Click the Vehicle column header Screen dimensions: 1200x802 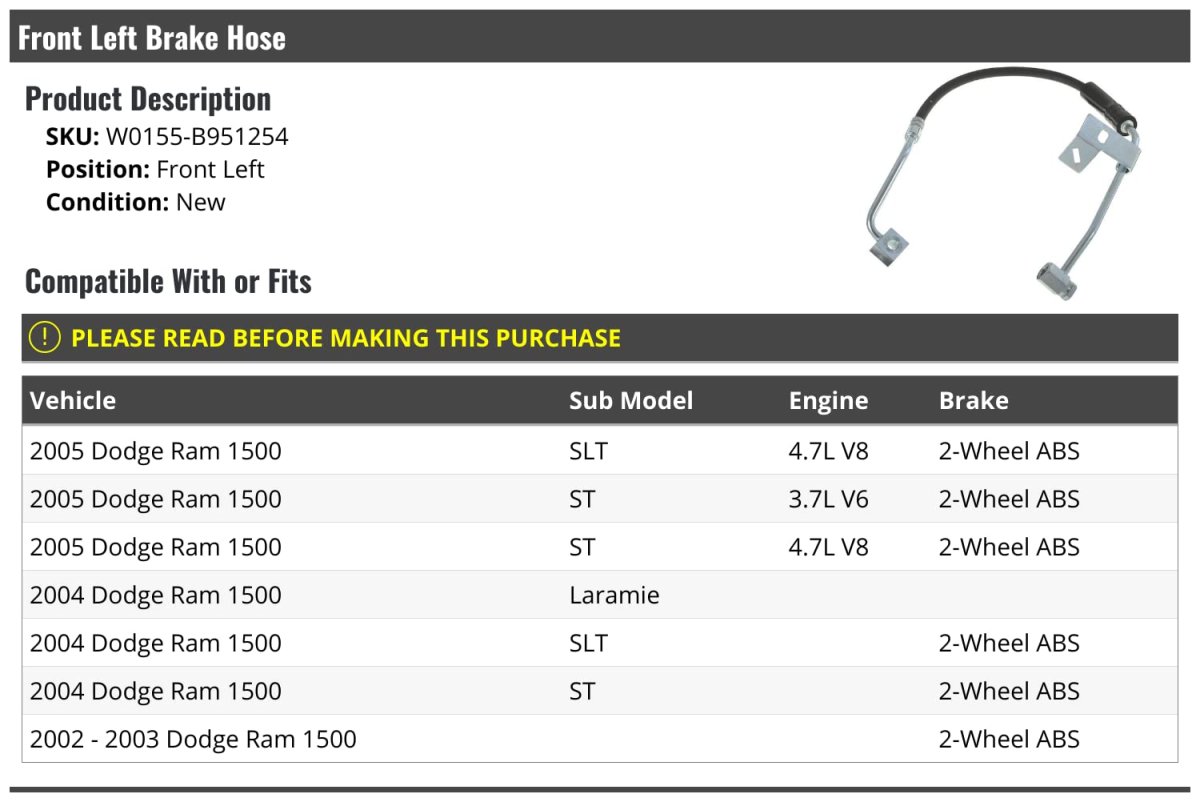73,401
